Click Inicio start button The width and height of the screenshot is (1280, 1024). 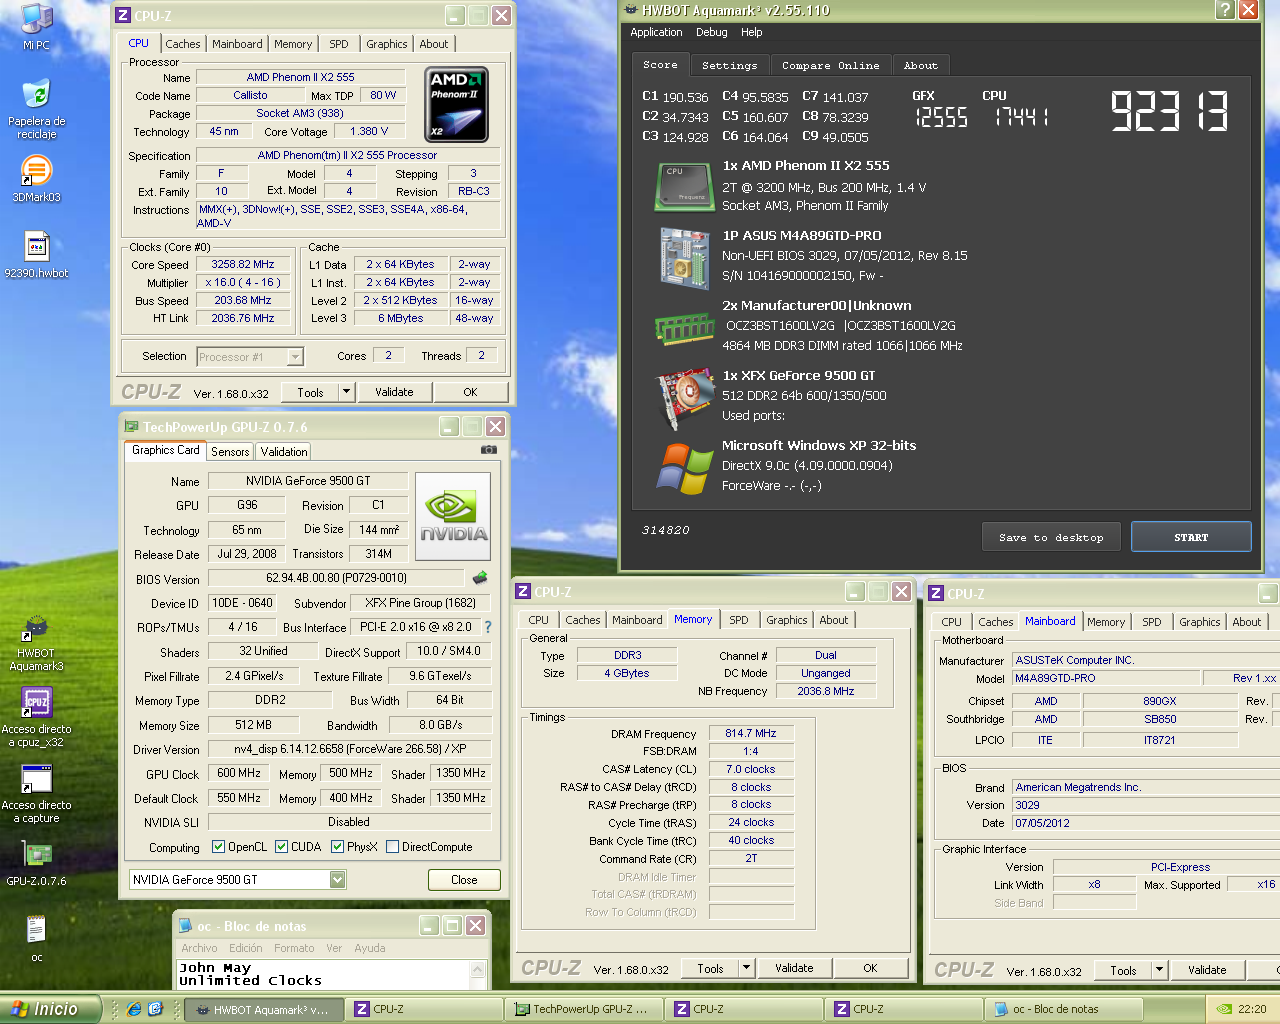point(51,1009)
